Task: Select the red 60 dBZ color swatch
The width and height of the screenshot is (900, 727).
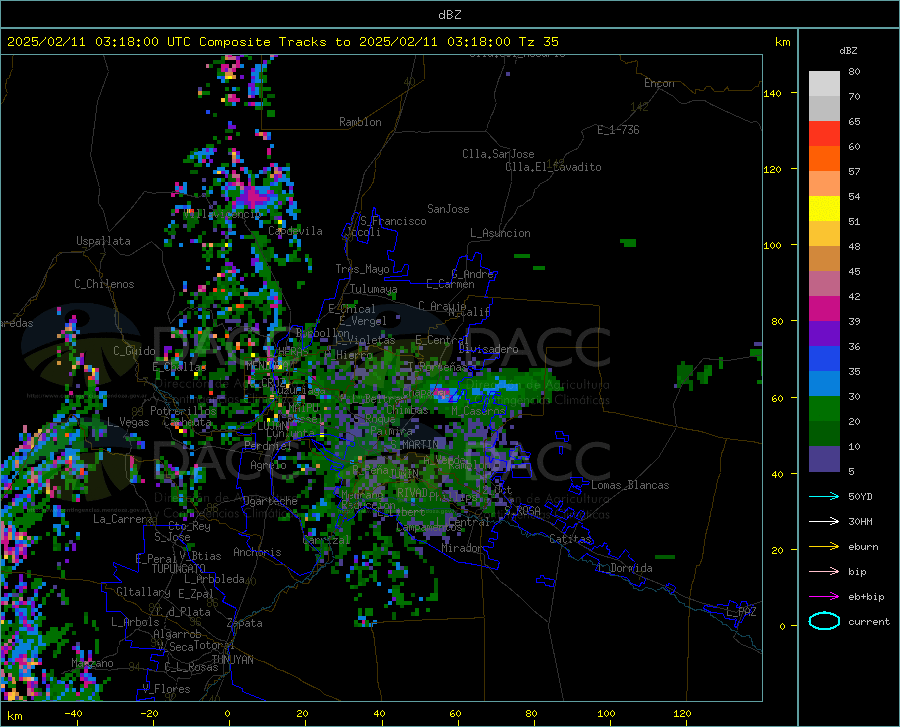Action: click(x=824, y=134)
